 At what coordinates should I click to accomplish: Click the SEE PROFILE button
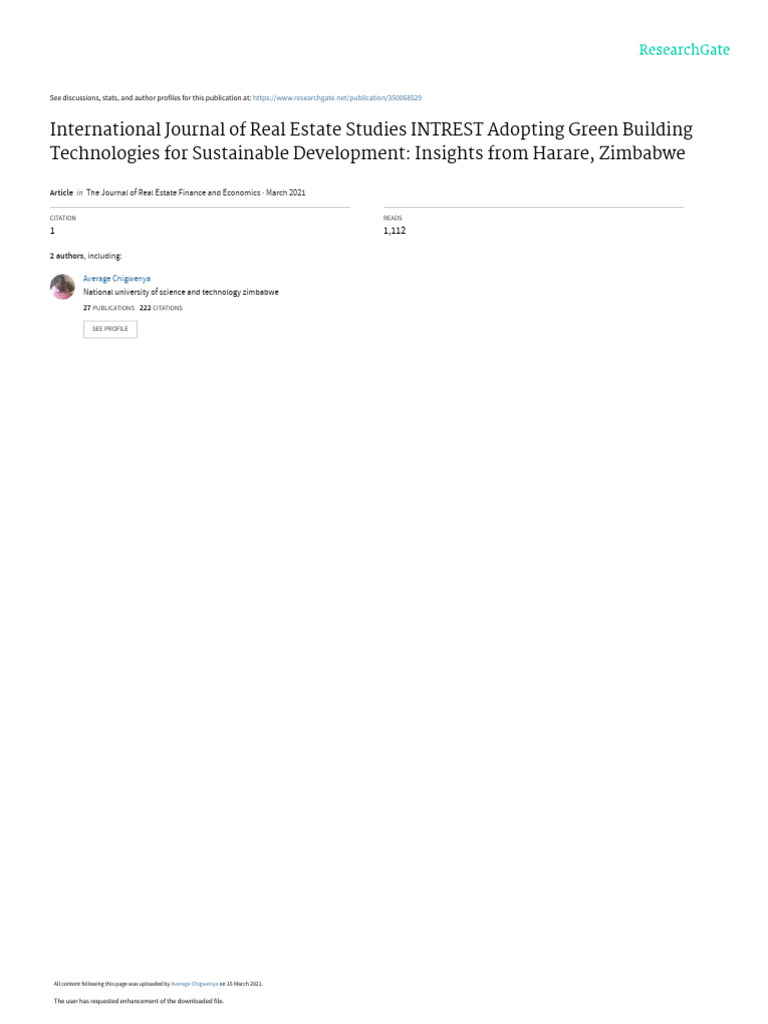click(110, 329)
